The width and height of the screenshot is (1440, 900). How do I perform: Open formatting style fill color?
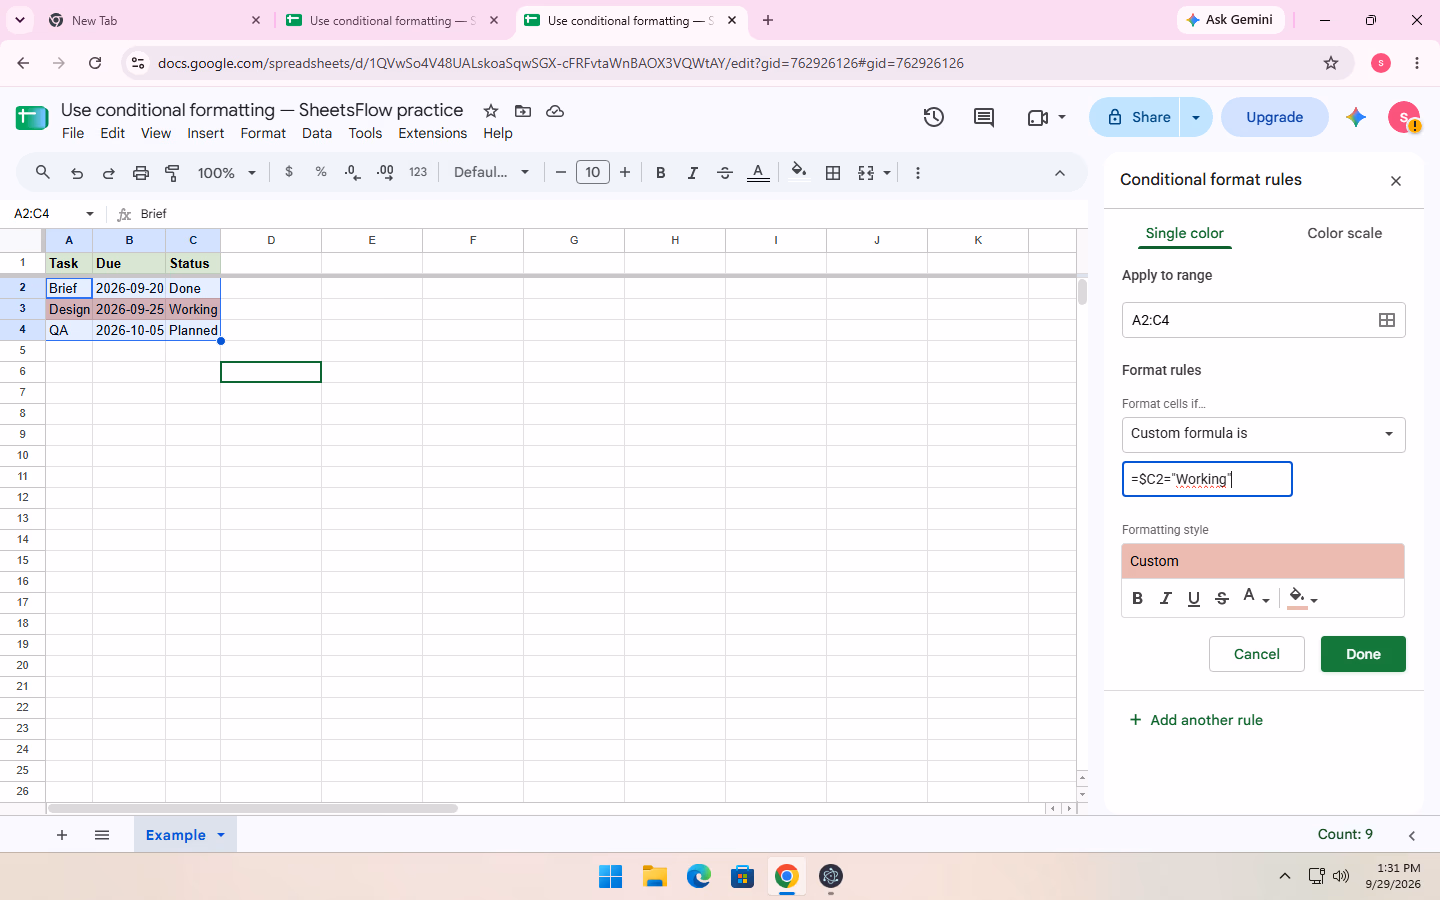[x=1302, y=598]
